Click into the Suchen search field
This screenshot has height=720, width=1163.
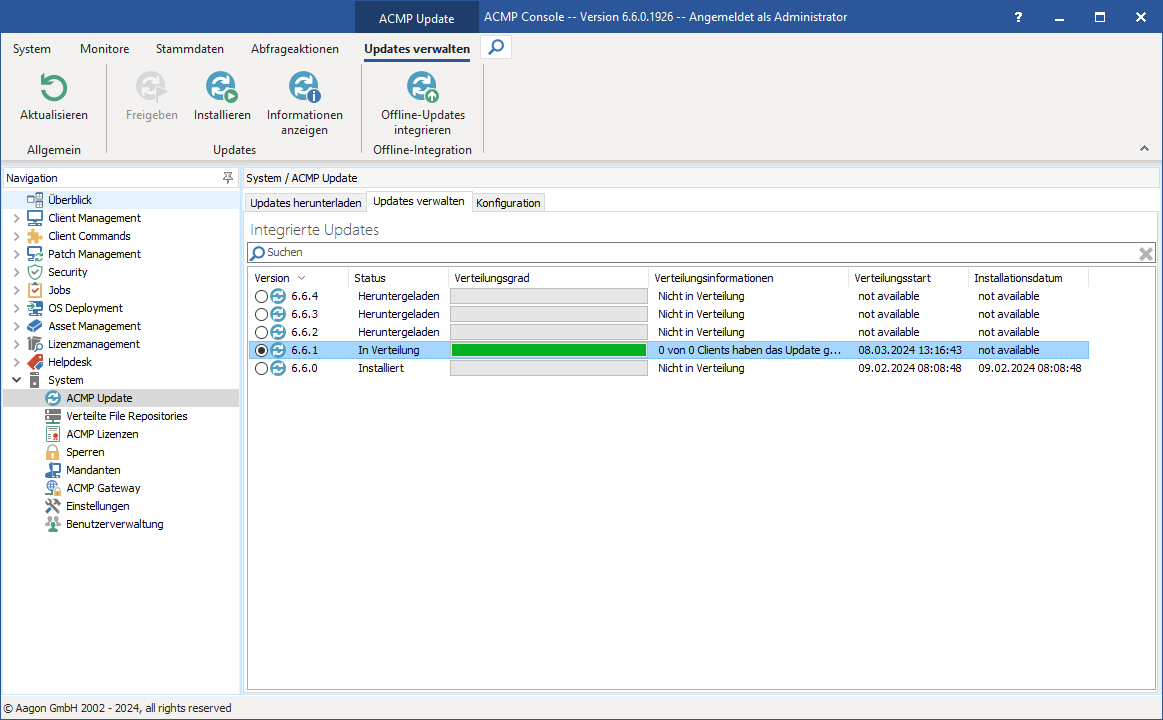[x=690, y=253]
